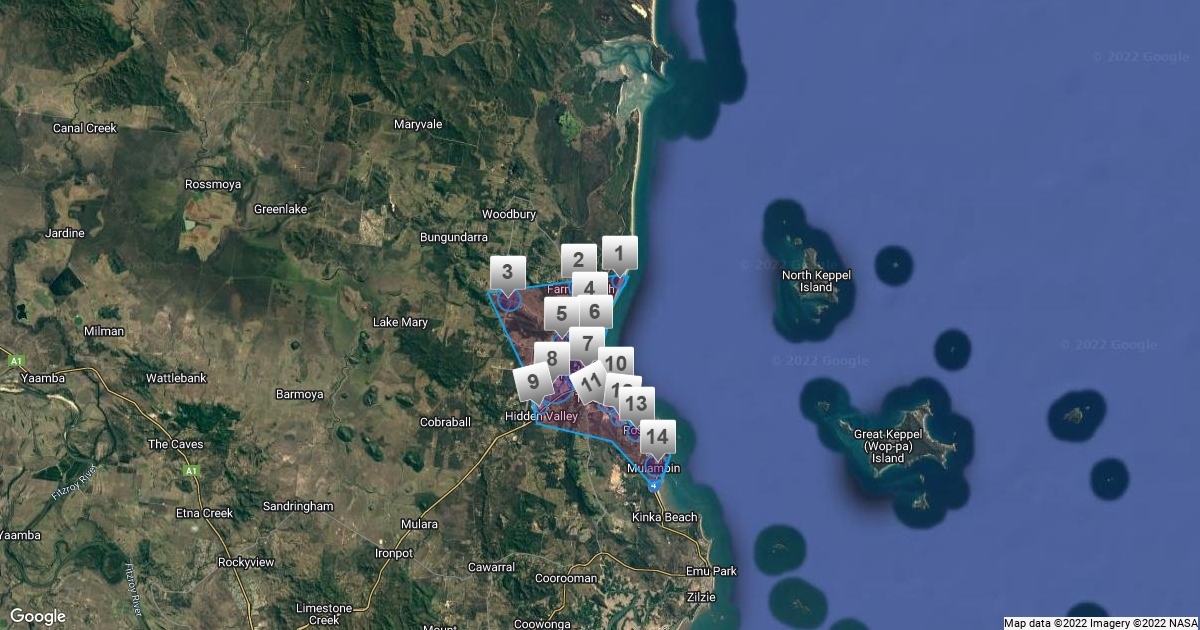Viewport: 1200px width, 630px height.
Task: Click the Rossmoya place label
Action: tap(215, 184)
